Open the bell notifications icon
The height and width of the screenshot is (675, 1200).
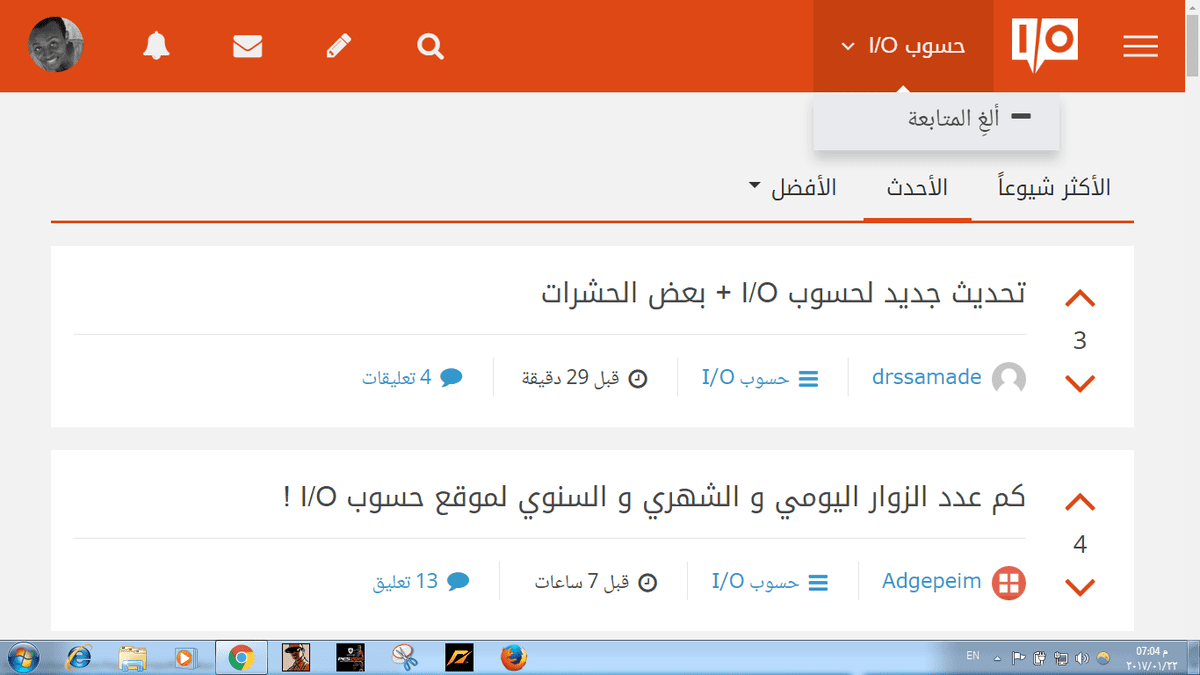(x=156, y=46)
